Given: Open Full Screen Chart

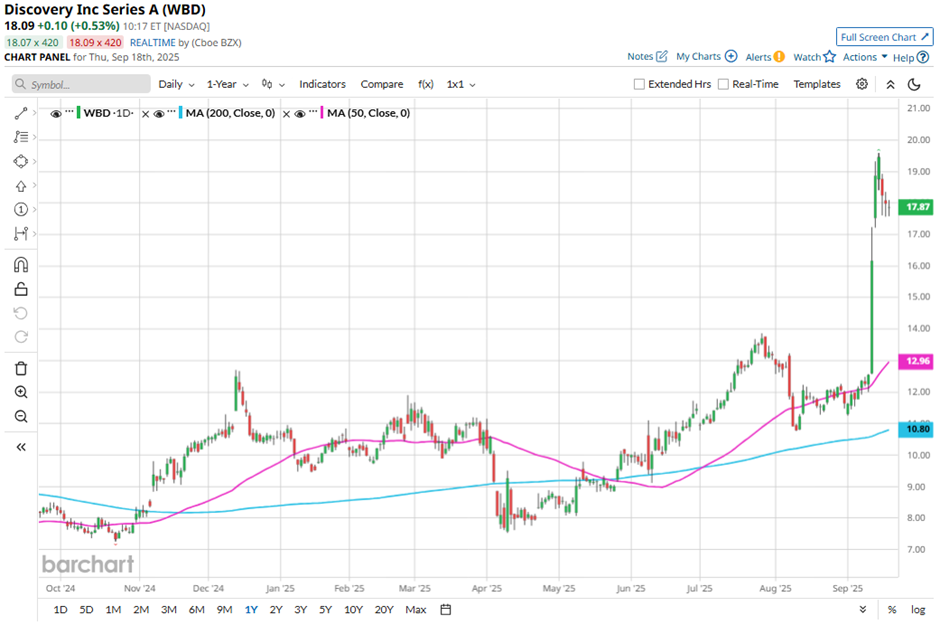Looking at the screenshot, I should (x=885, y=37).
